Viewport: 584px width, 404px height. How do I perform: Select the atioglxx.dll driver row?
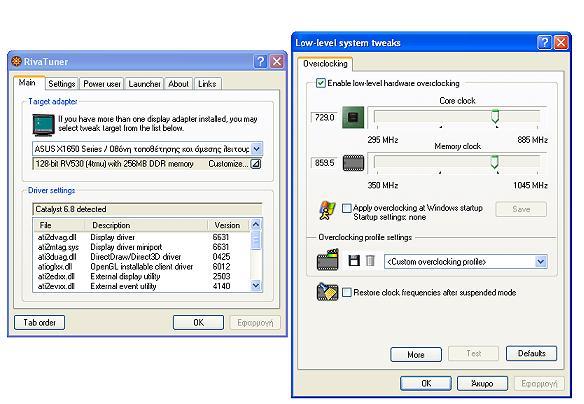coord(142,267)
